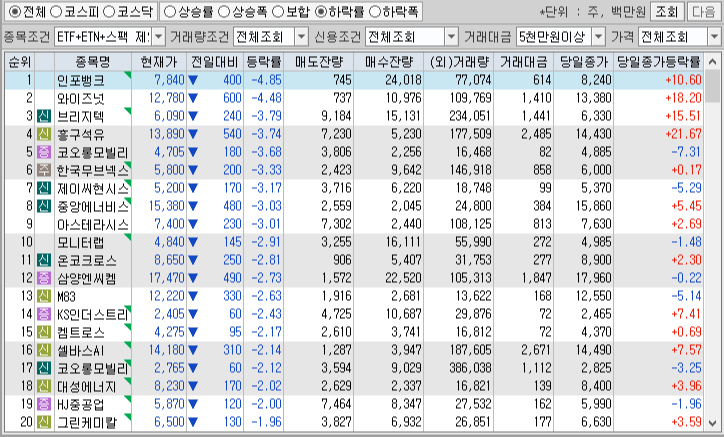Viewport: 724px width, 437px height.
Task: Open the 신용조건 dropdown
Action: click(451, 37)
